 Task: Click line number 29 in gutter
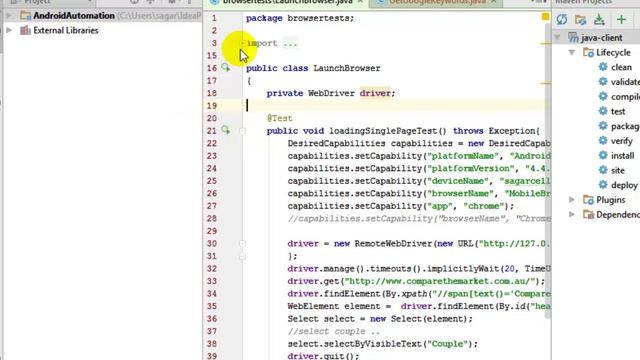211,231
